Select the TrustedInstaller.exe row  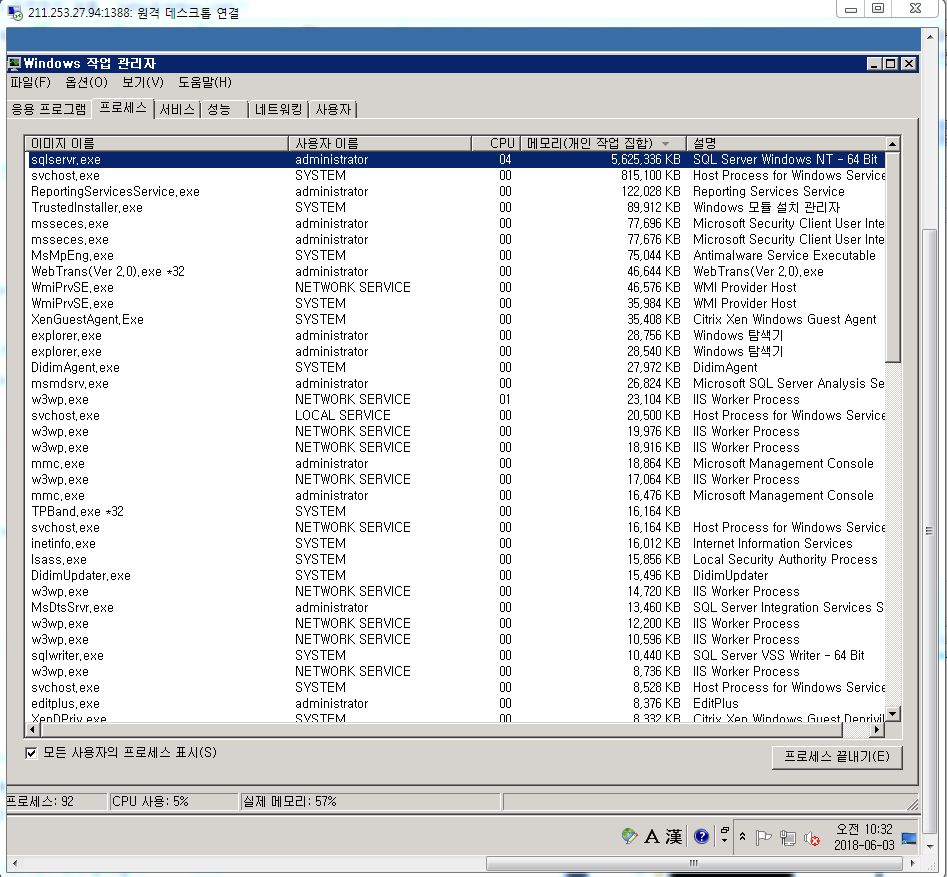click(457, 208)
